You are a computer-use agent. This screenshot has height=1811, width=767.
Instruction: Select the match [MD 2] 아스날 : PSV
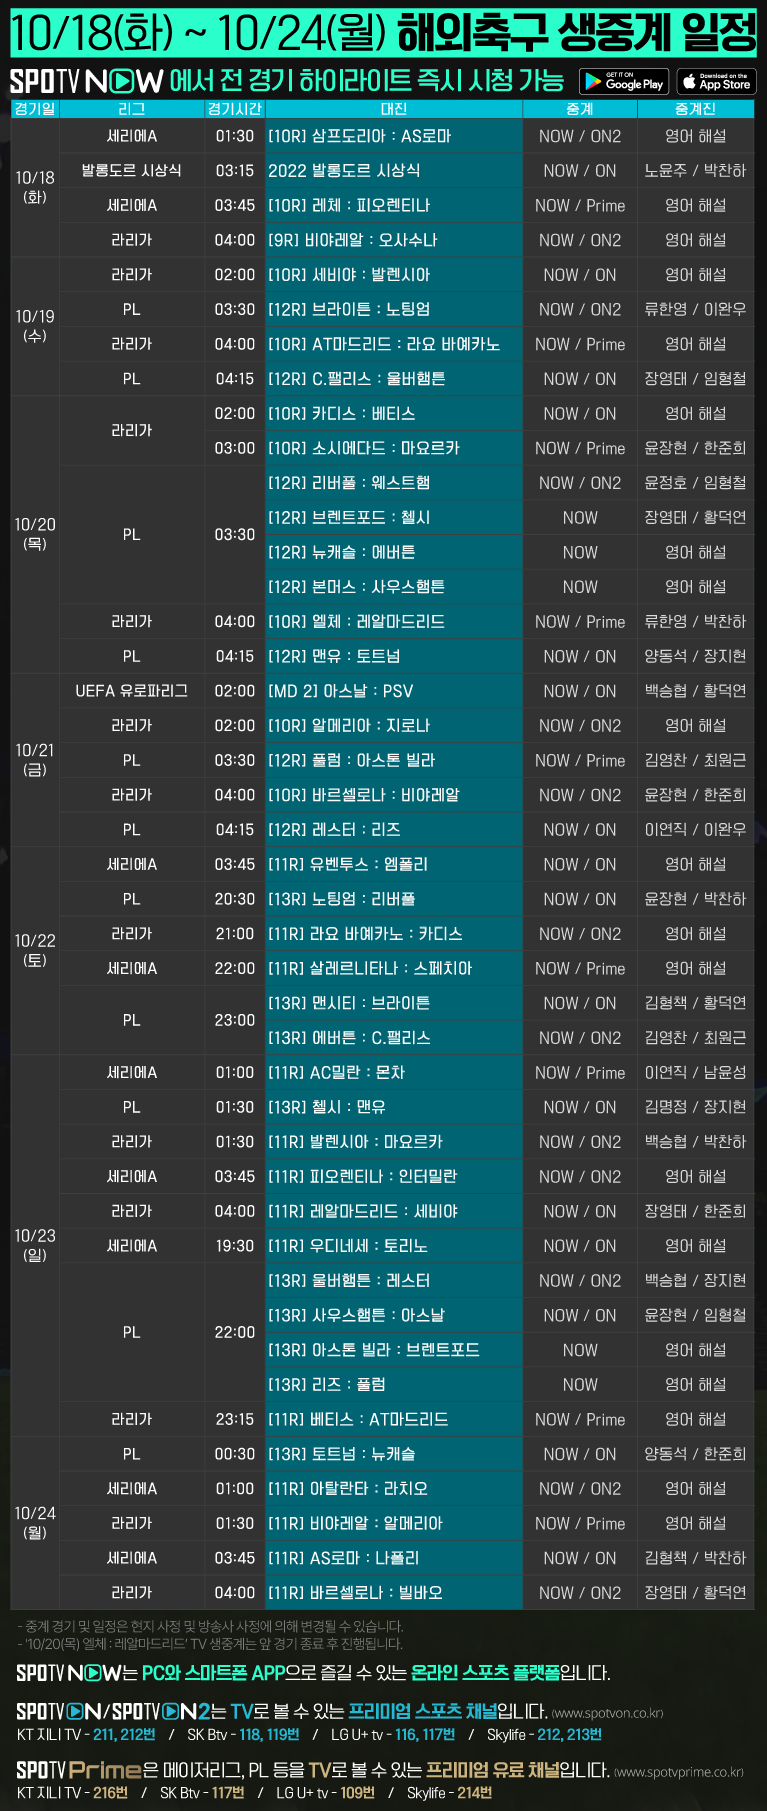pyautogui.click(x=394, y=691)
